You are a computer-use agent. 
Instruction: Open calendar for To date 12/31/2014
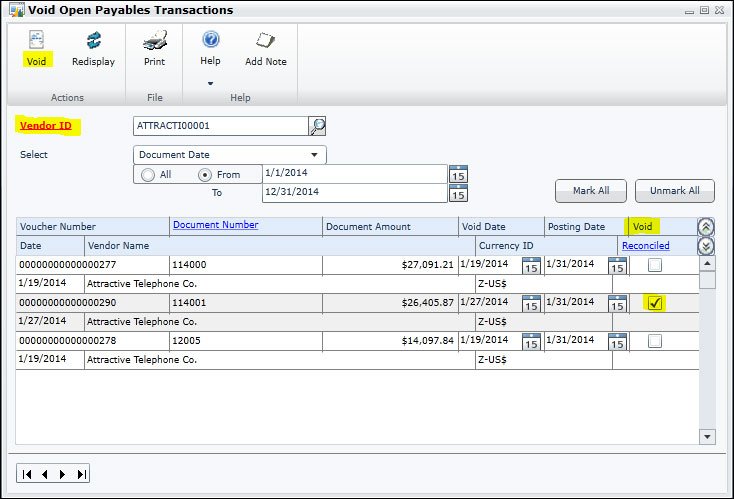458,193
